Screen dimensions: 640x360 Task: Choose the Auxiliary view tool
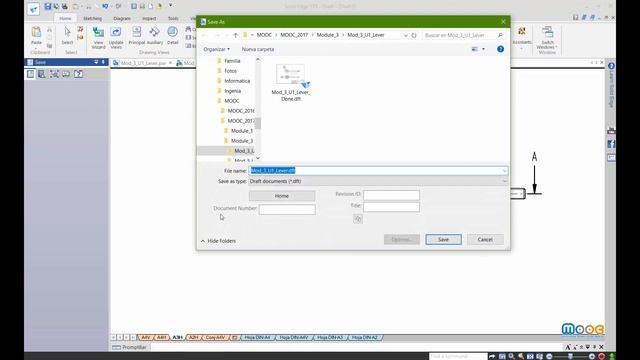(x=155, y=35)
